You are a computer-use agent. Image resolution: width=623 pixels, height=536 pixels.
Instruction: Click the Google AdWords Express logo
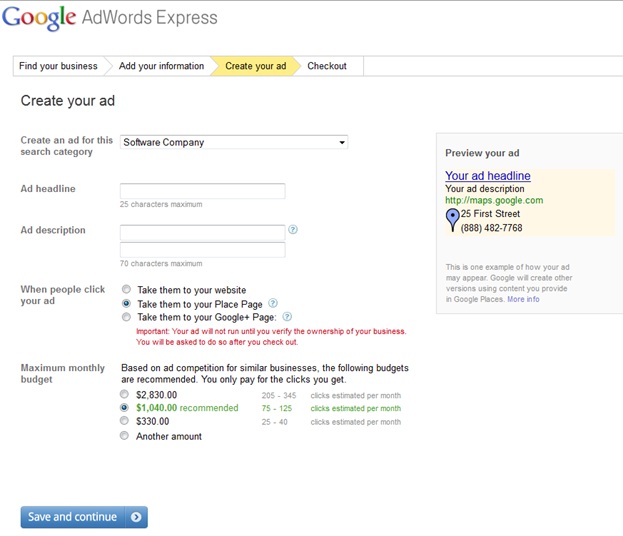pos(110,18)
